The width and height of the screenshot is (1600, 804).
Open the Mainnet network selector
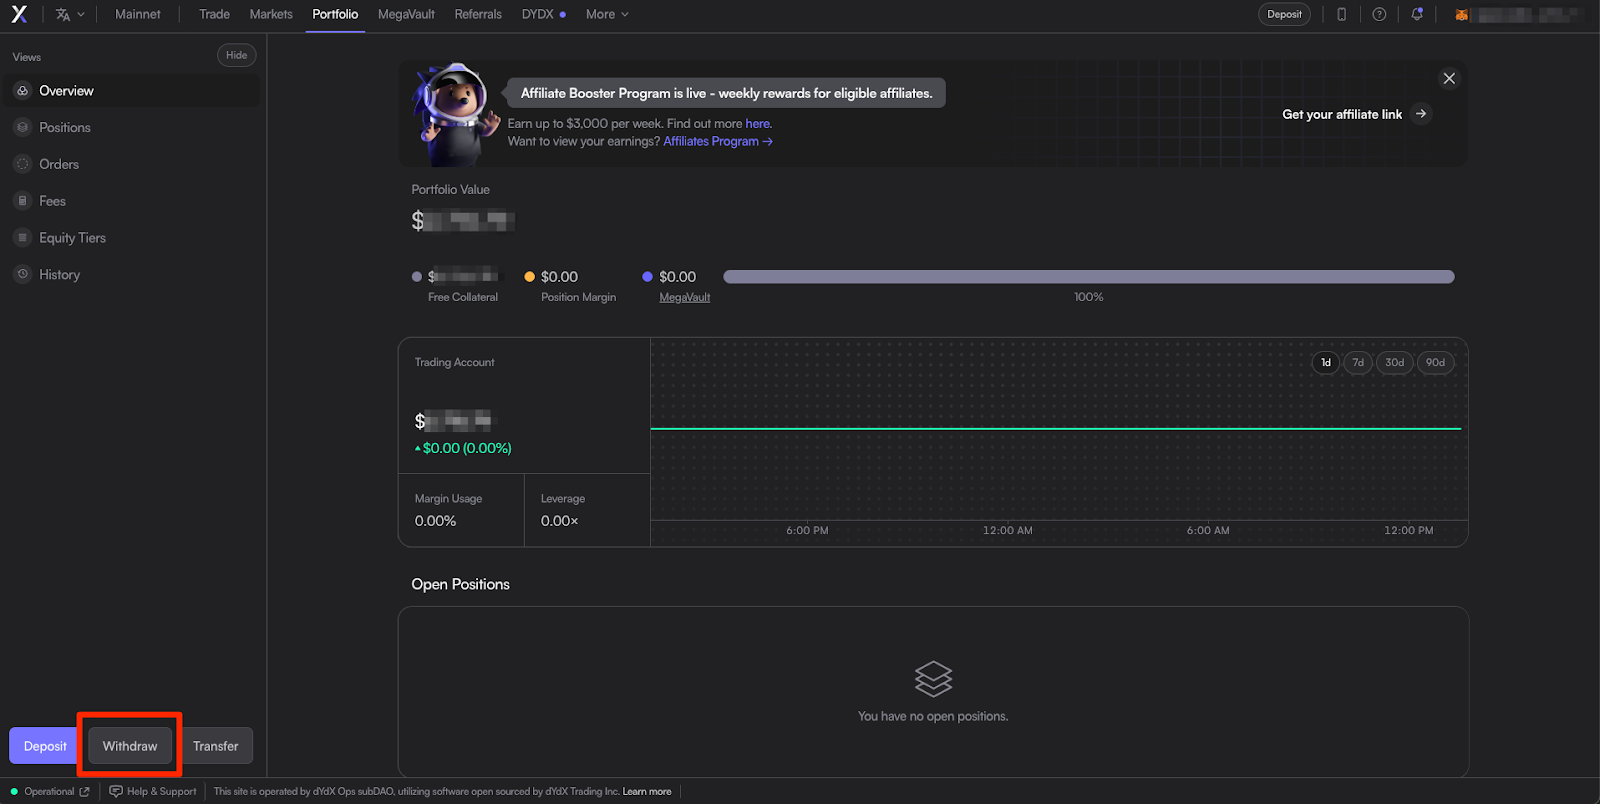tap(138, 14)
